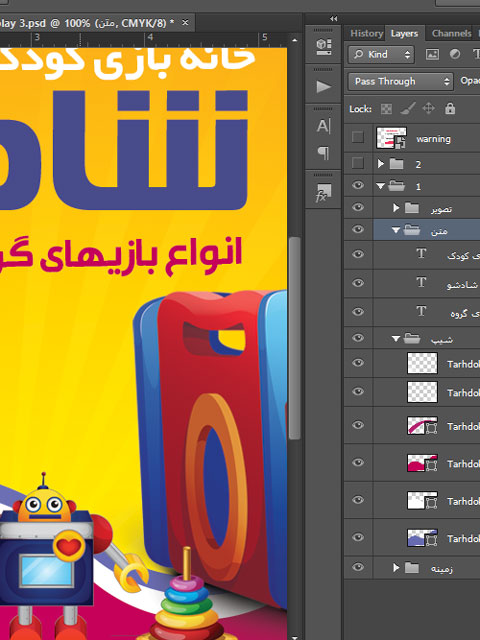Open the Paragraph panel icon
Image resolution: width=480 pixels, height=640 pixels.
pyautogui.click(x=323, y=153)
